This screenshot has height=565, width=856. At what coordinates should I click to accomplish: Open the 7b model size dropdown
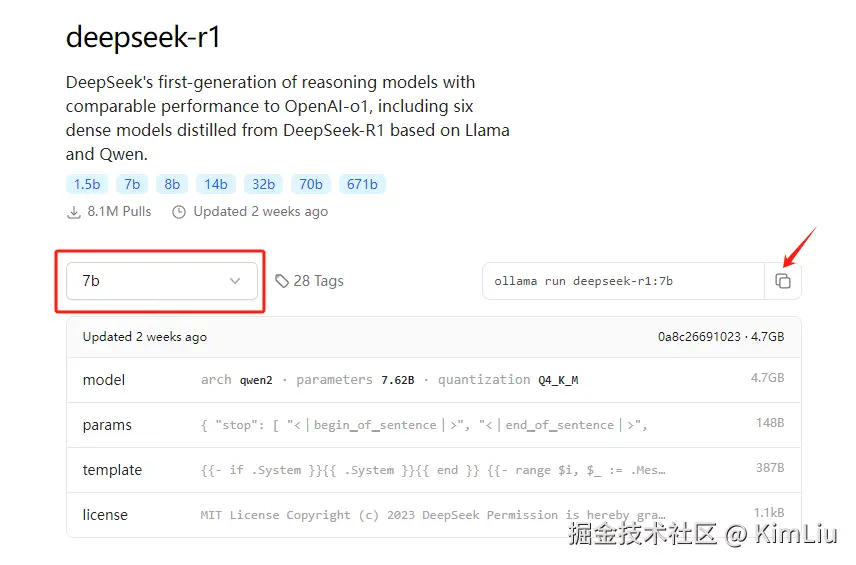162,281
